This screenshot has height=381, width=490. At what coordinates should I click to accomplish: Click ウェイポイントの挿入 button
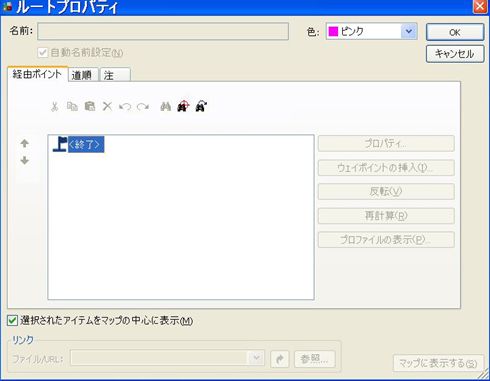[386, 168]
